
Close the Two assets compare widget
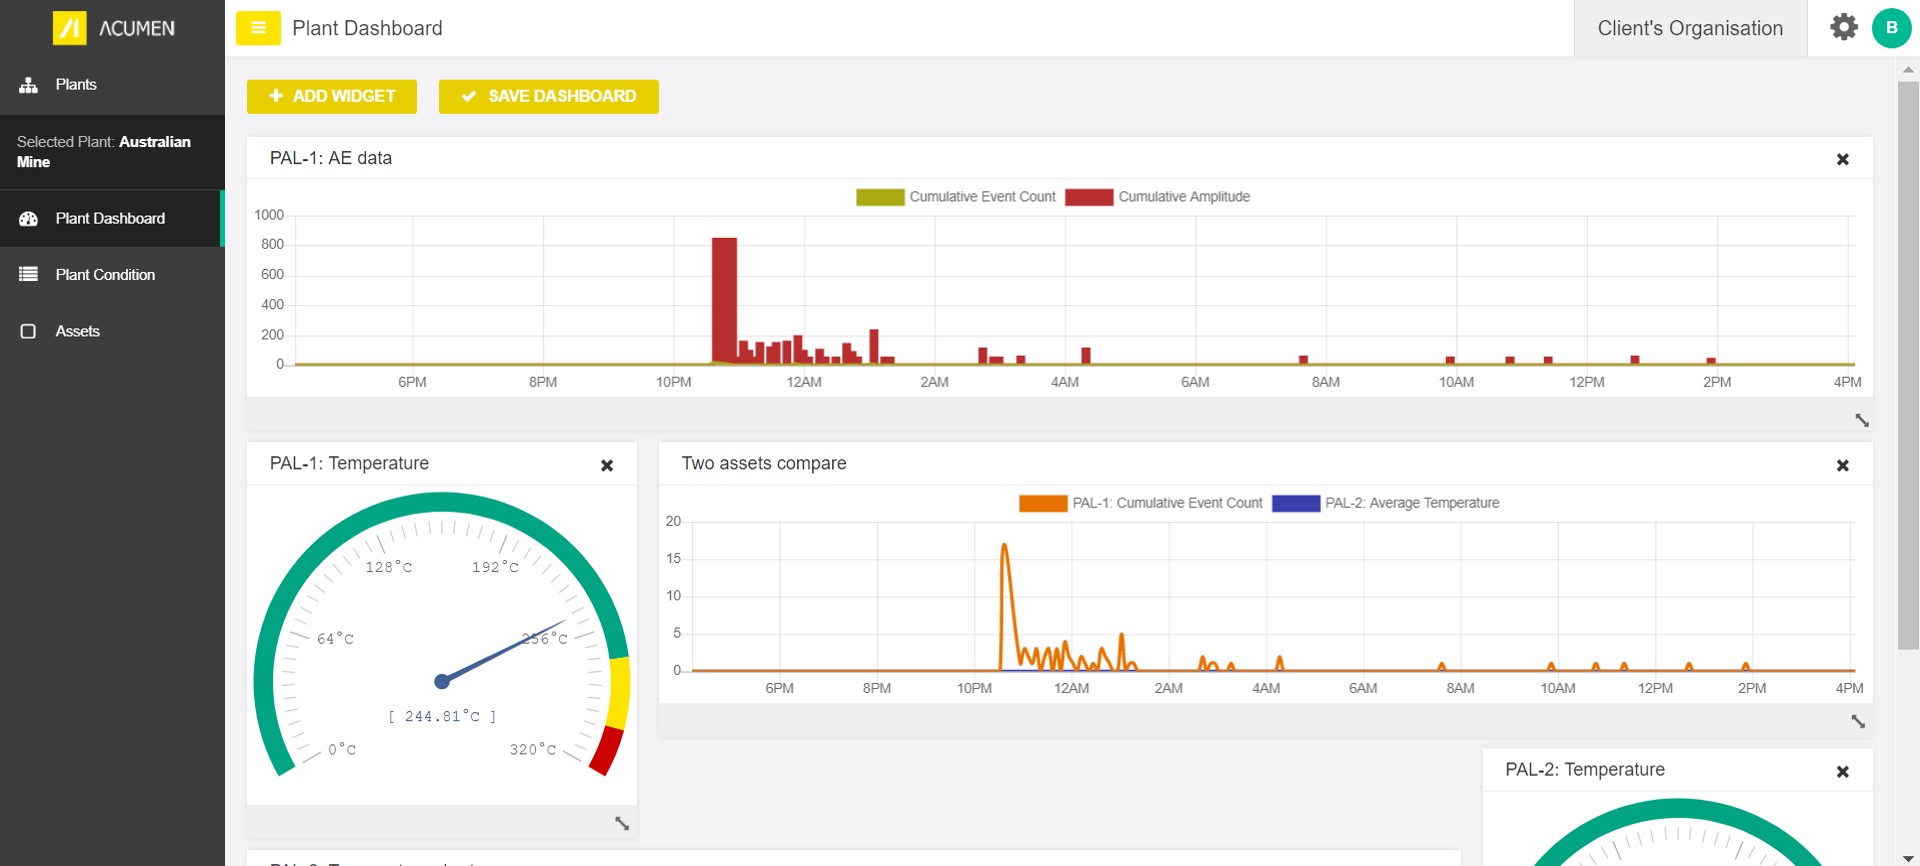(x=1842, y=465)
